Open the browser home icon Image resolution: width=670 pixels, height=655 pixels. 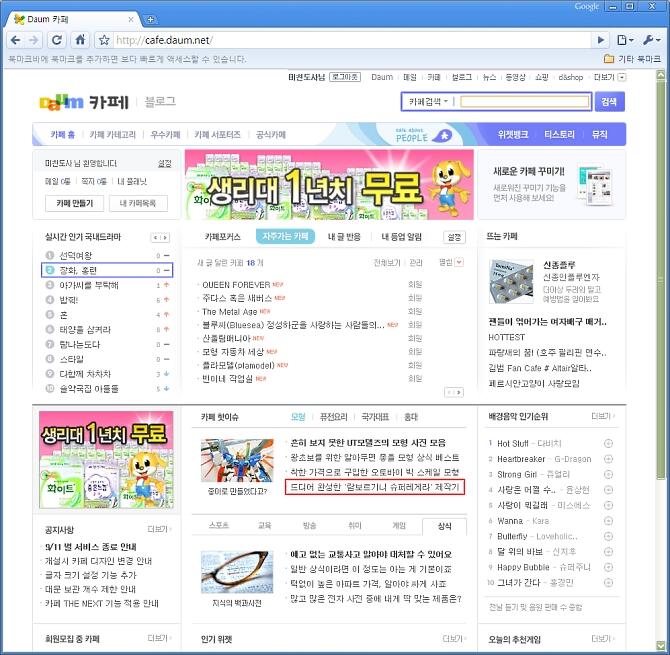[80, 40]
